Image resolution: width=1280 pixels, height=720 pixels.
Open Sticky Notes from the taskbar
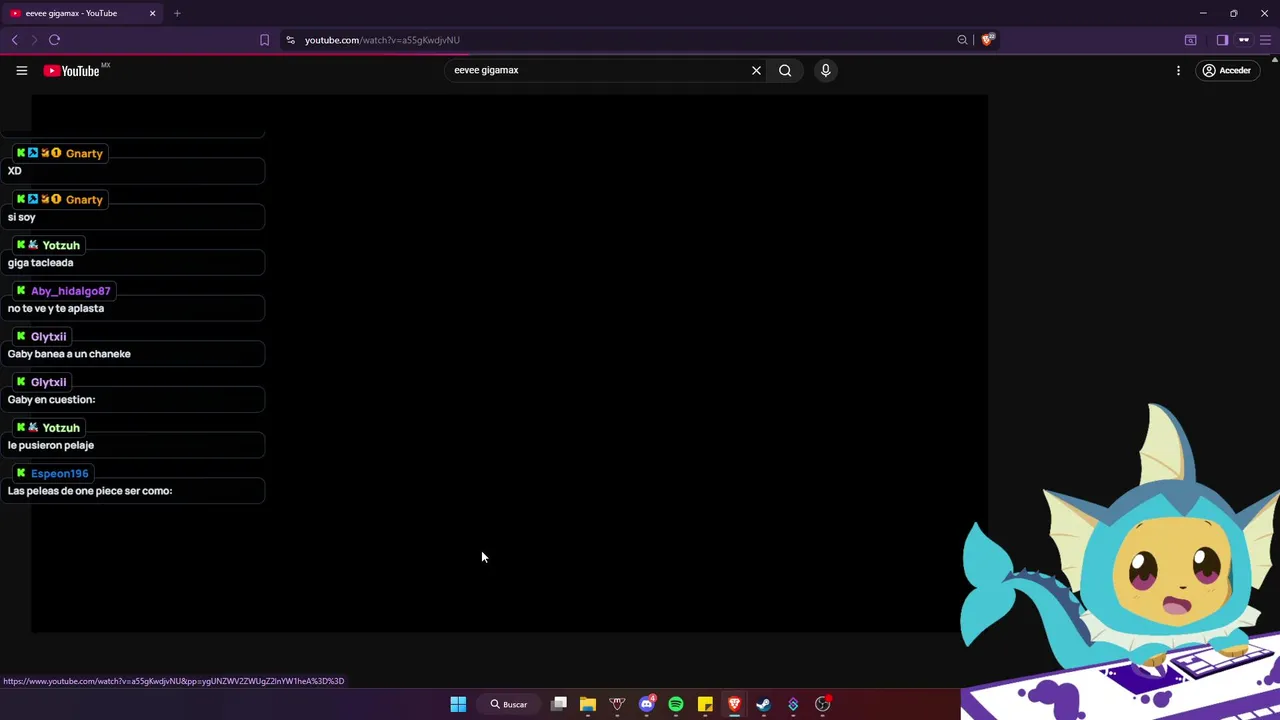click(x=705, y=704)
